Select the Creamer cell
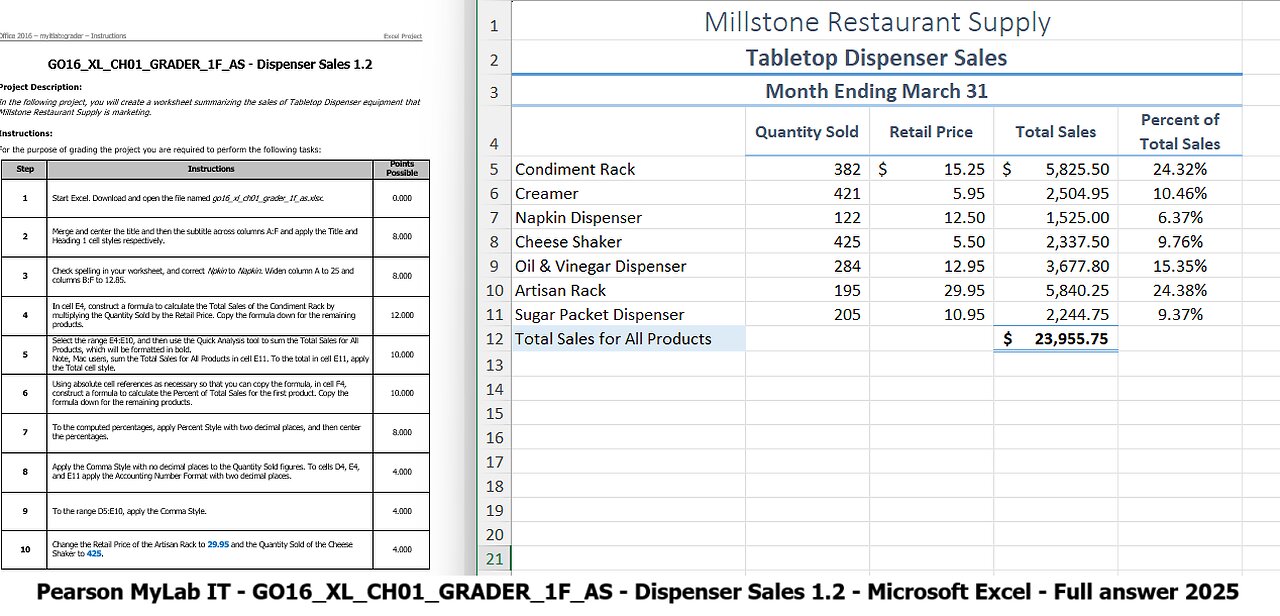 click(628, 193)
